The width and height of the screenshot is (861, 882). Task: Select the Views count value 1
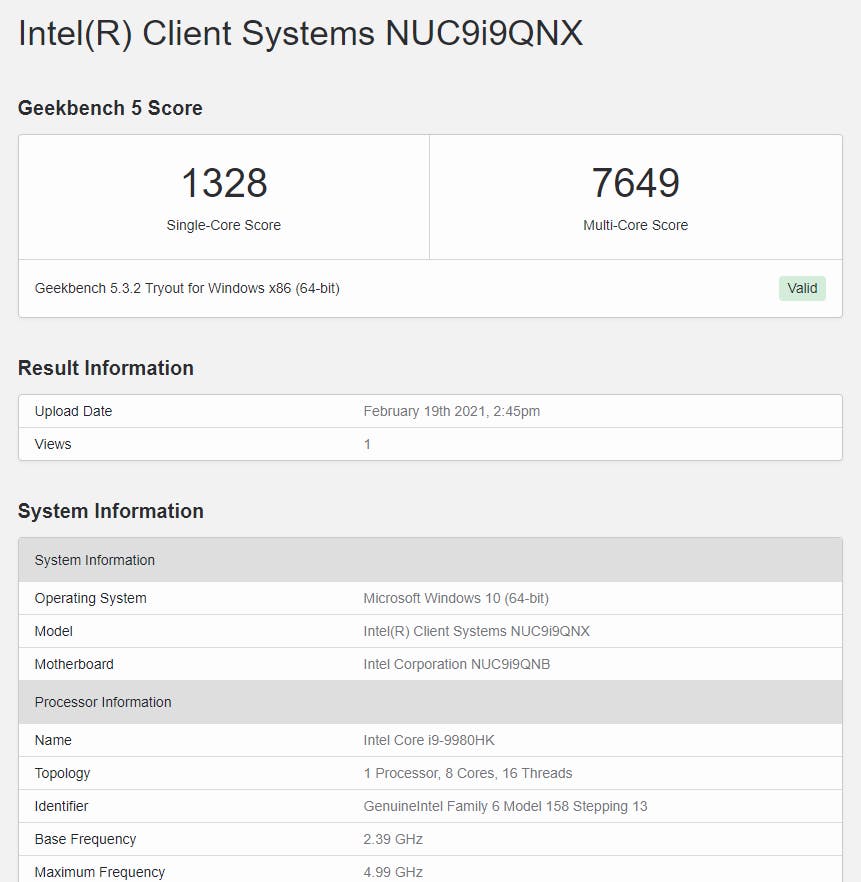367,444
